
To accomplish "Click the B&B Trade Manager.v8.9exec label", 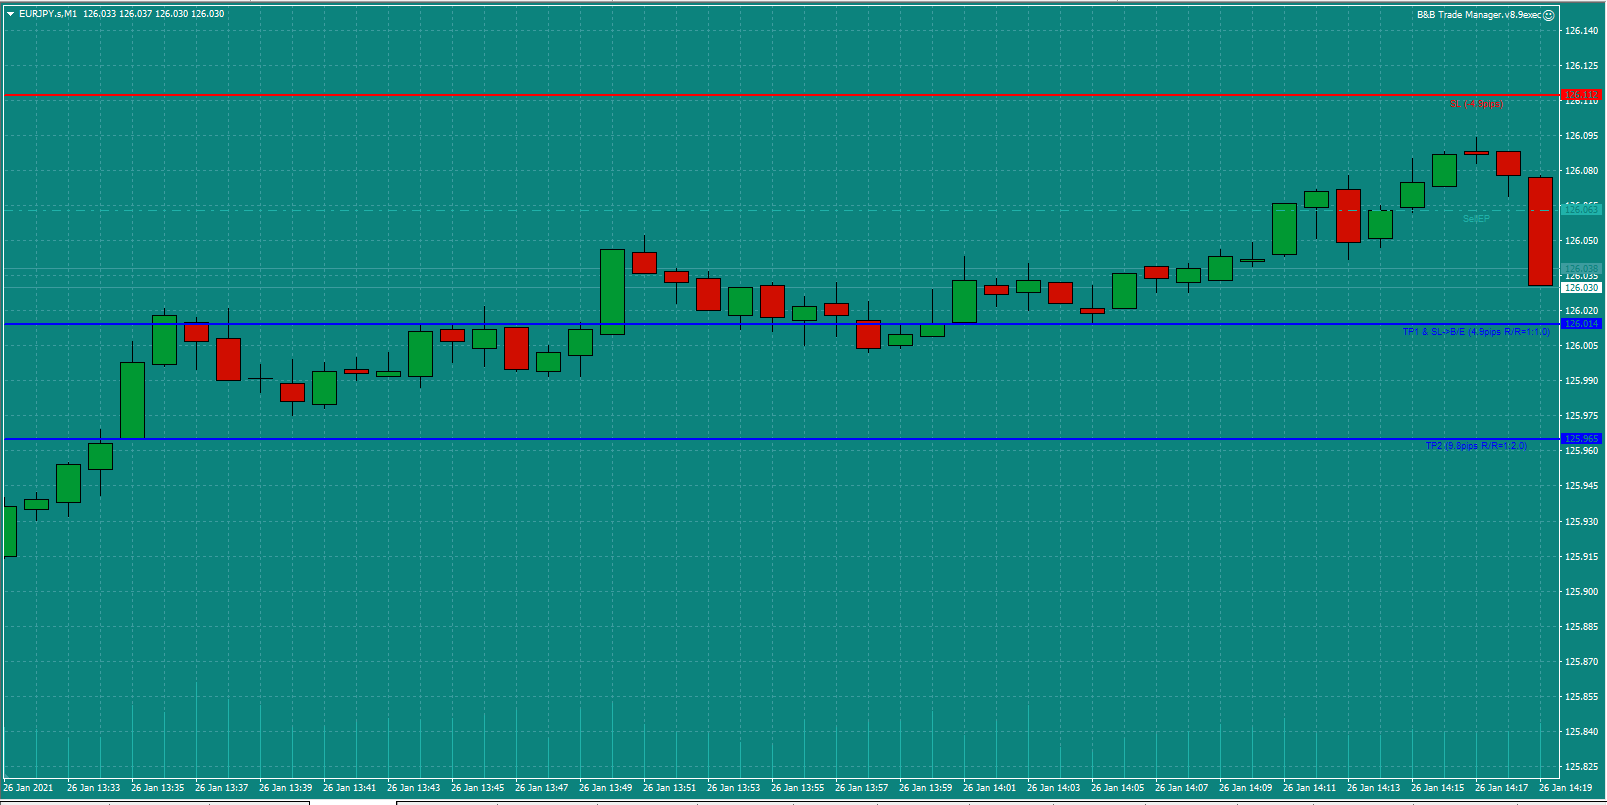I will [x=1479, y=15].
